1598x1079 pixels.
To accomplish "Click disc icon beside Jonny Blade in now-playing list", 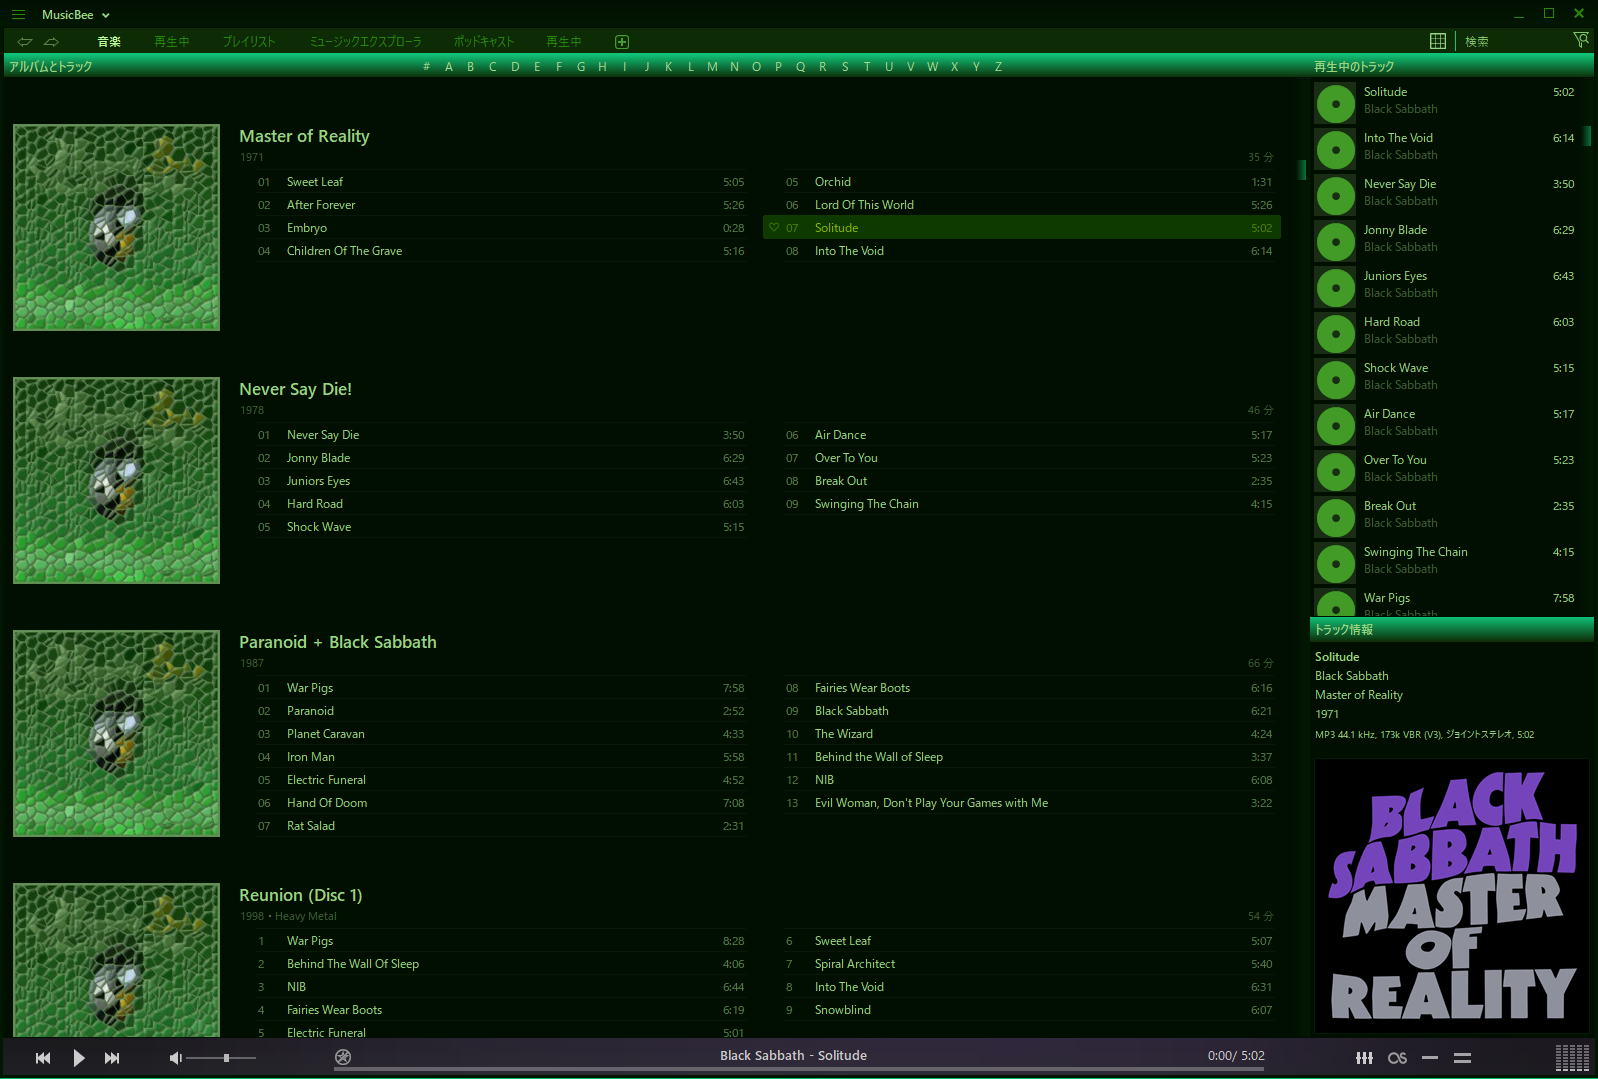I will click(x=1336, y=242).
